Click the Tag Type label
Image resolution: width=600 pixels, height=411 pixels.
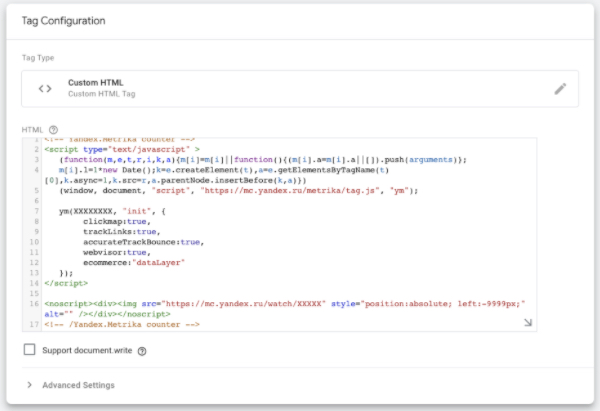[x=38, y=58]
